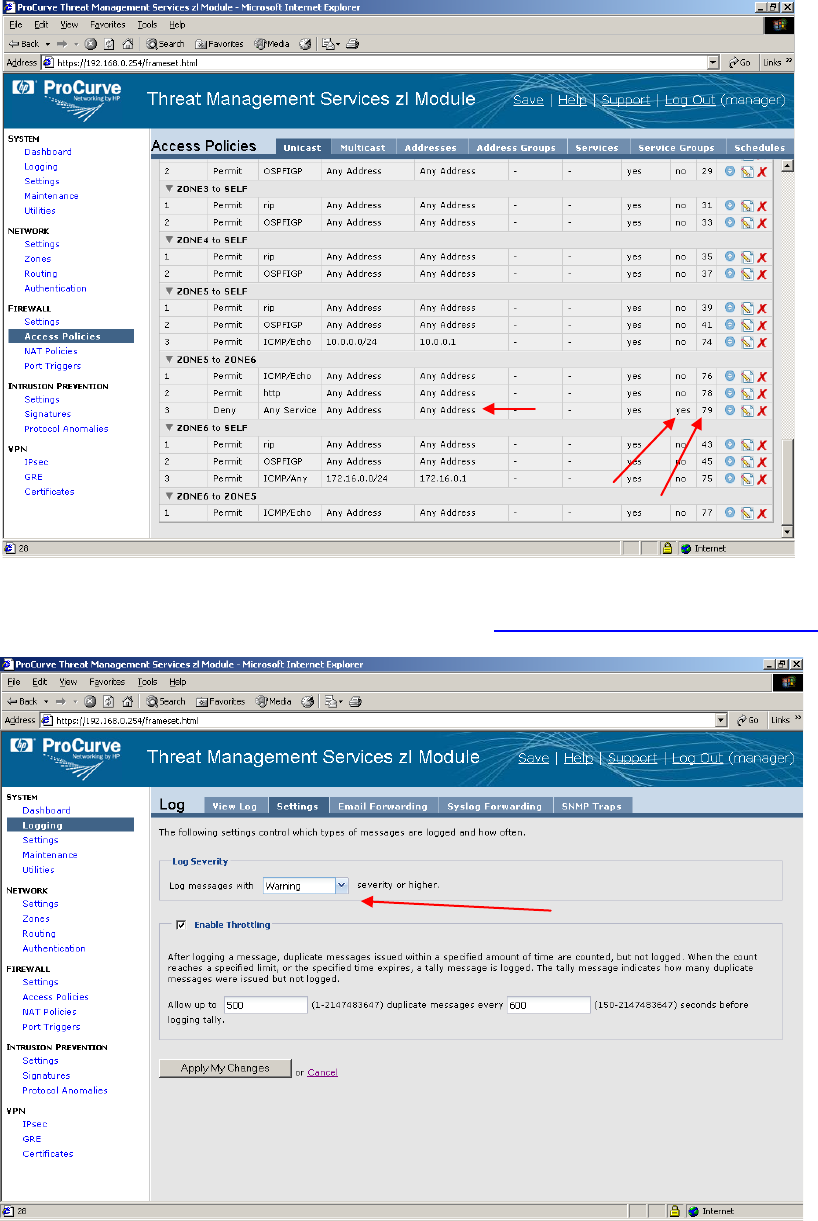Delete policy ID 45 using its red X

(x=762, y=461)
